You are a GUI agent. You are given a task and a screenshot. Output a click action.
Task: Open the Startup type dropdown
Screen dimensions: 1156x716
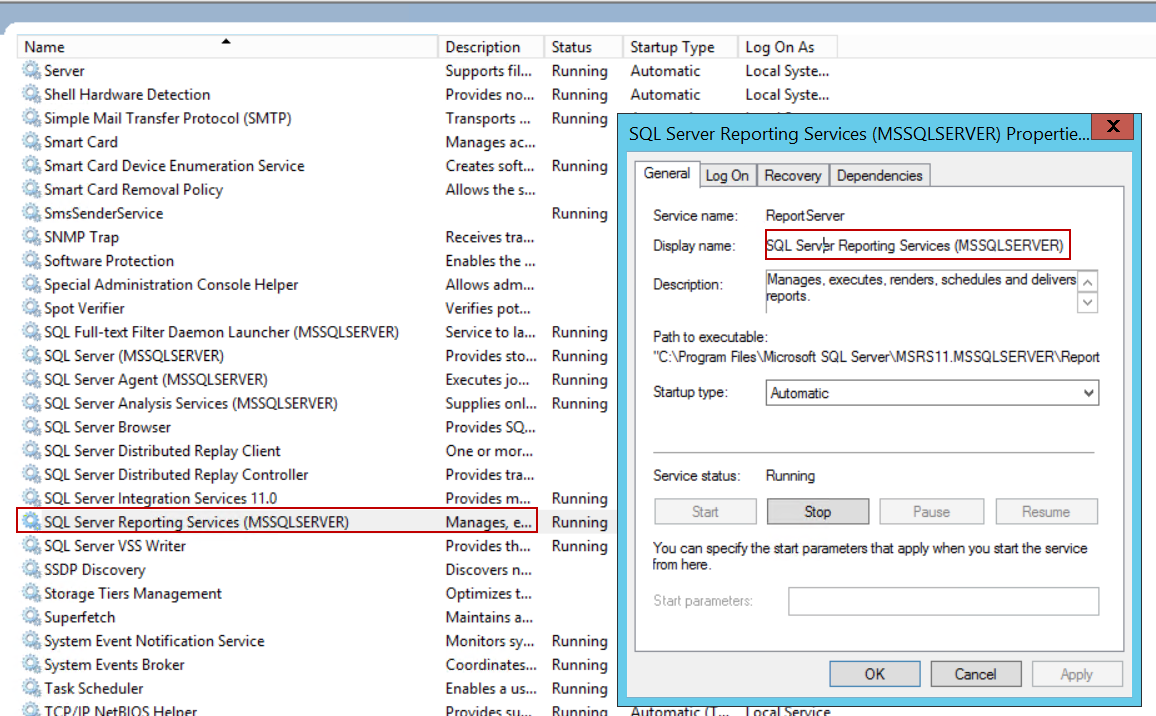932,394
